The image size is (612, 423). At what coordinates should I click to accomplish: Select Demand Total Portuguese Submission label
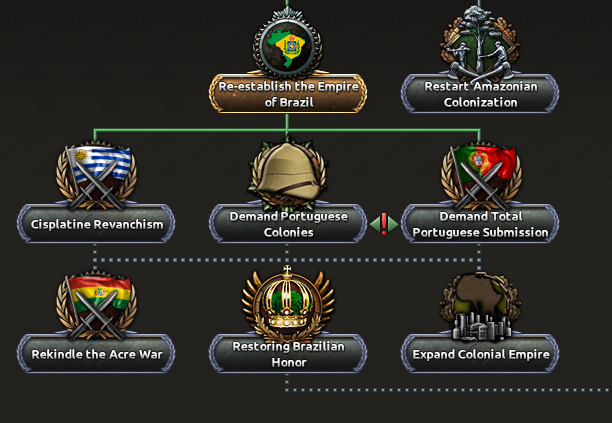click(x=480, y=224)
